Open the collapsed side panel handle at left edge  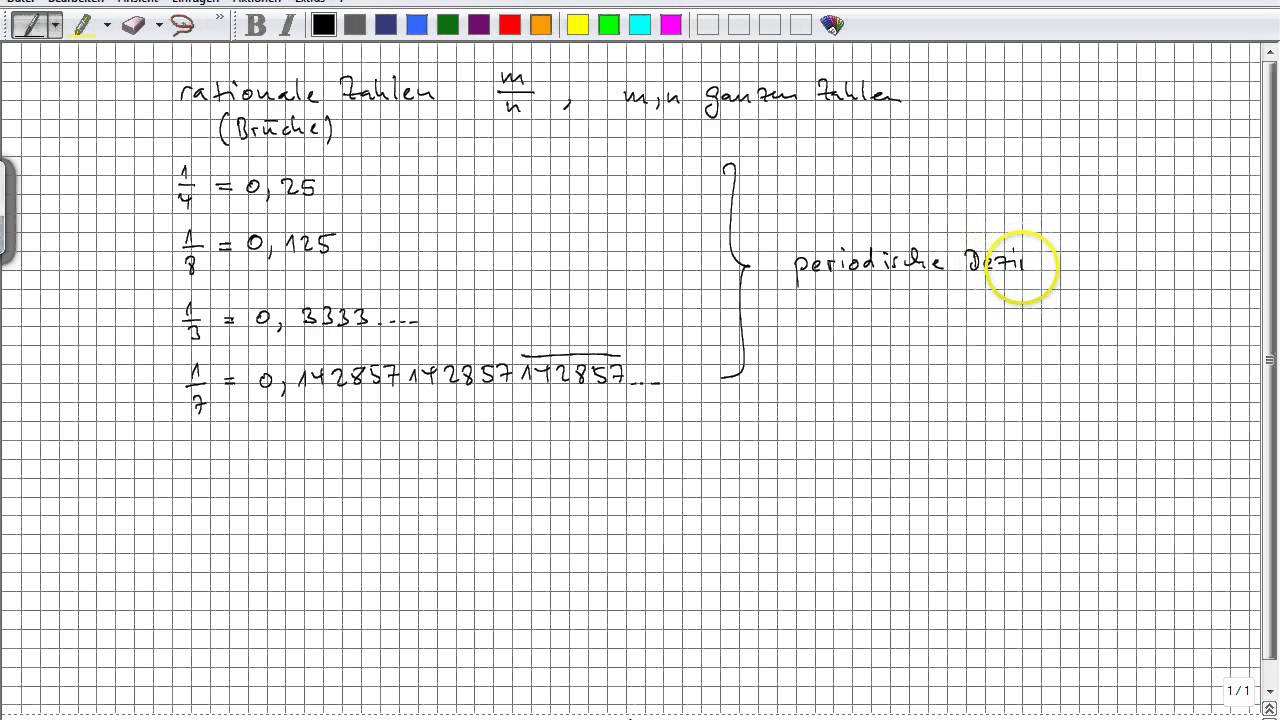pos(6,211)
